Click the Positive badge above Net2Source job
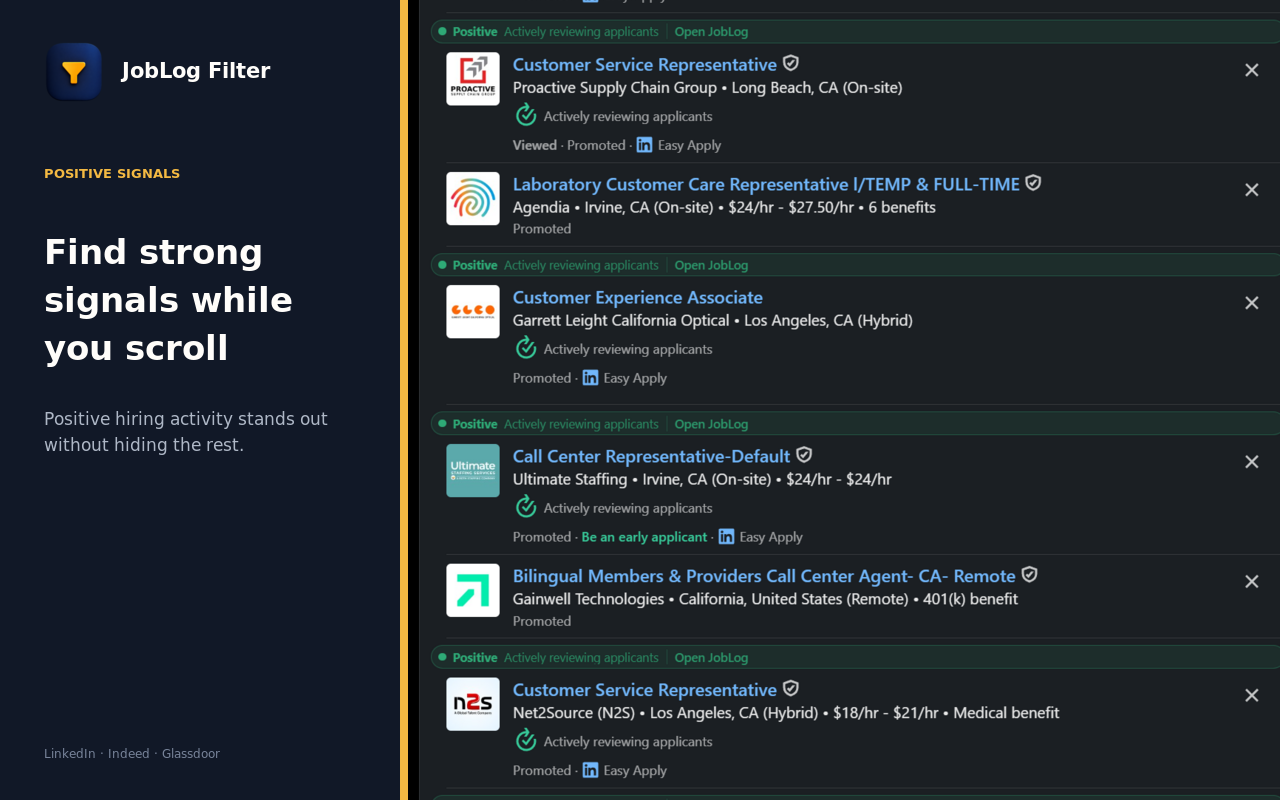 (x=468, y=658)
